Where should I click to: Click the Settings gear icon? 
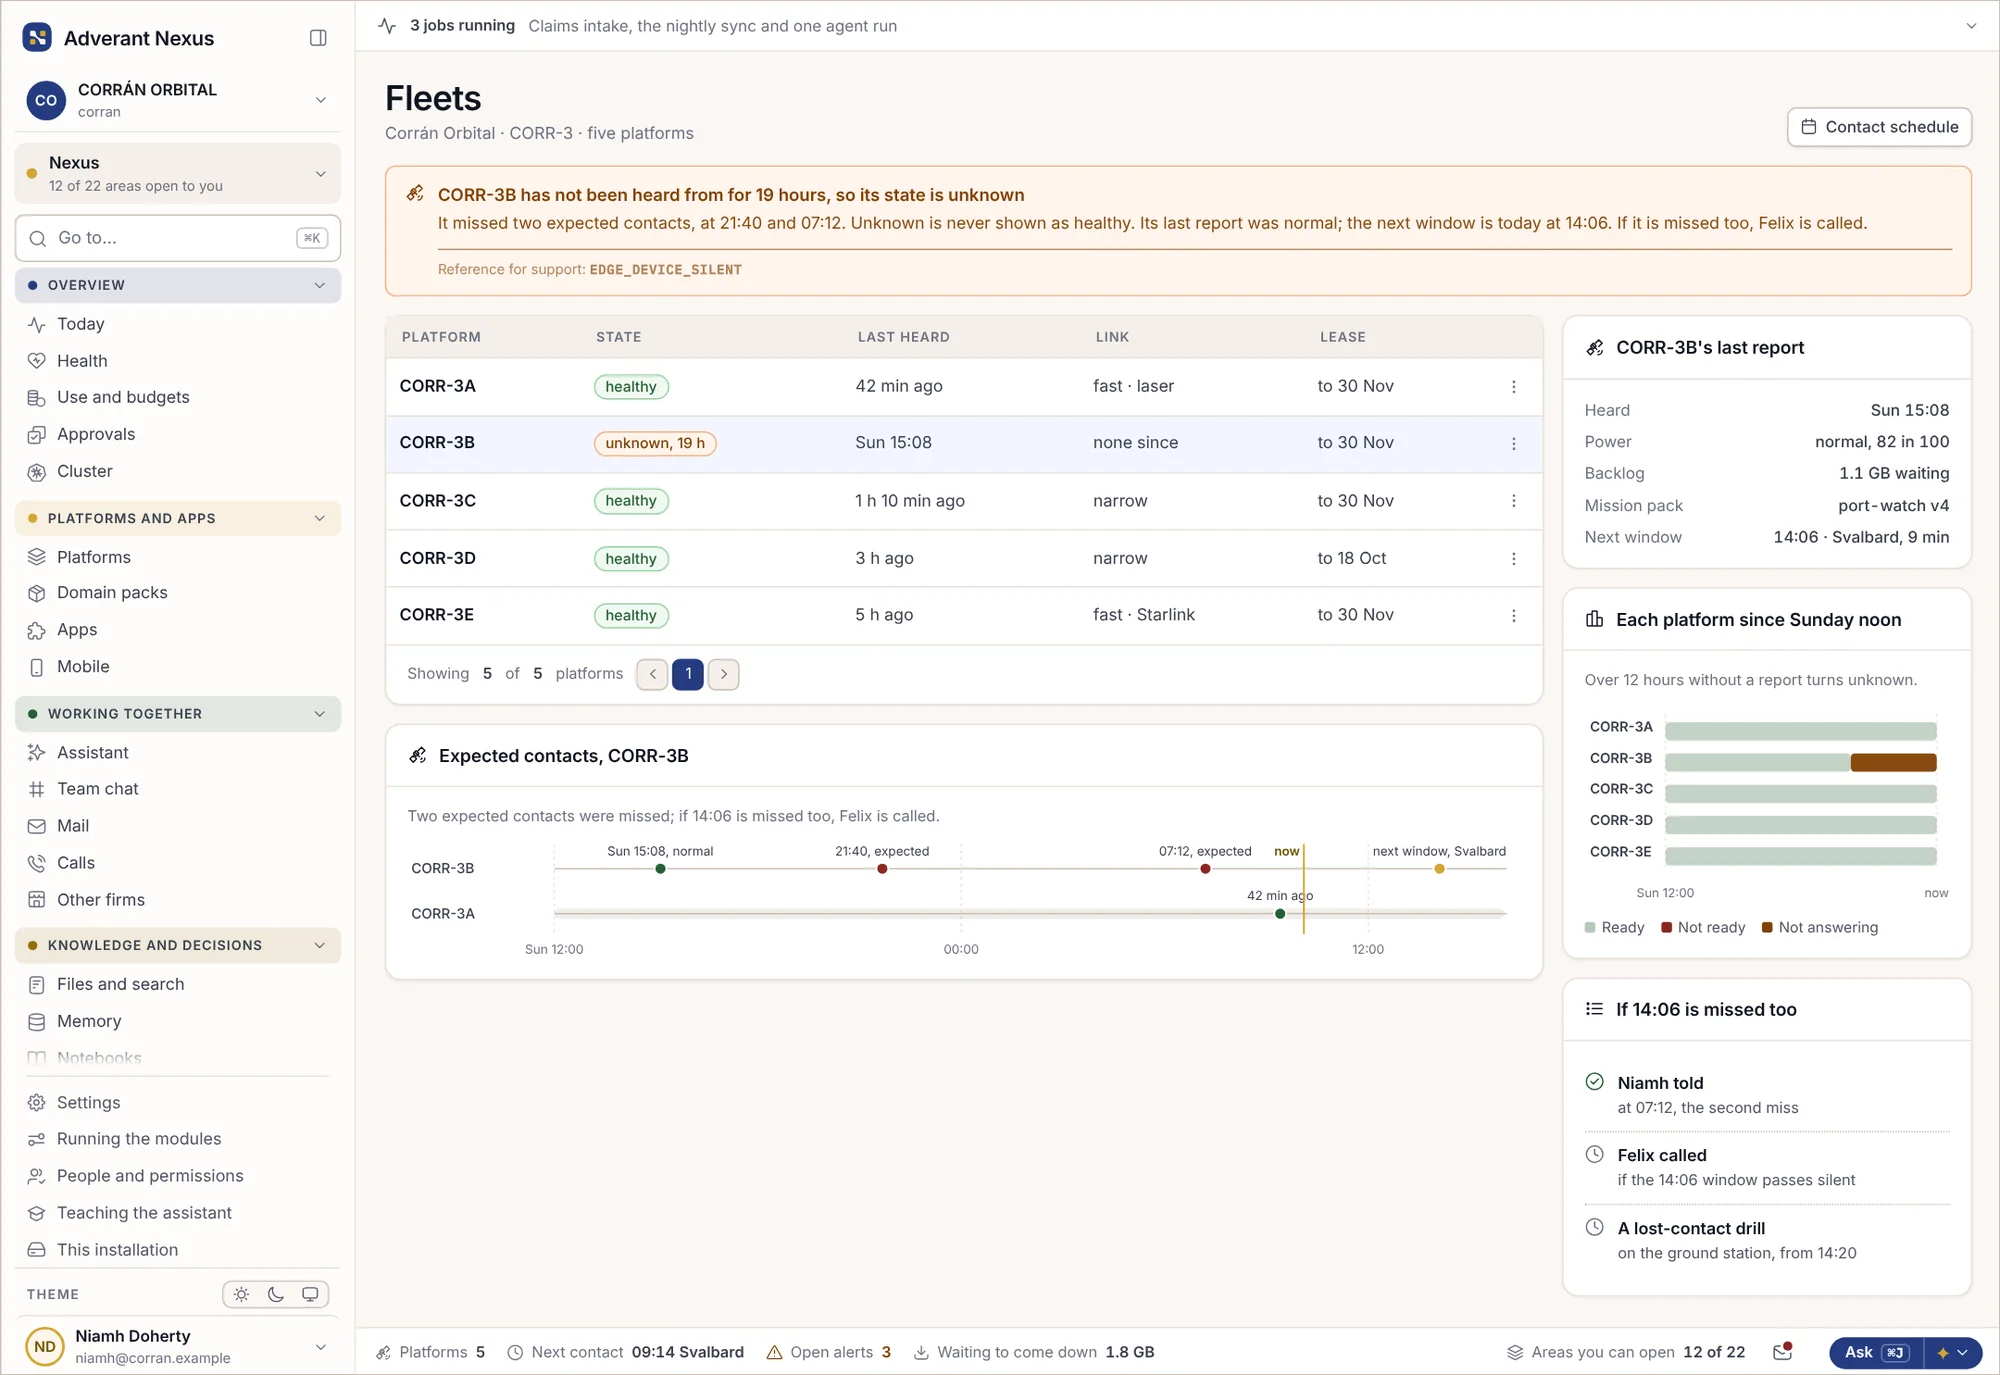[37, 1103]
